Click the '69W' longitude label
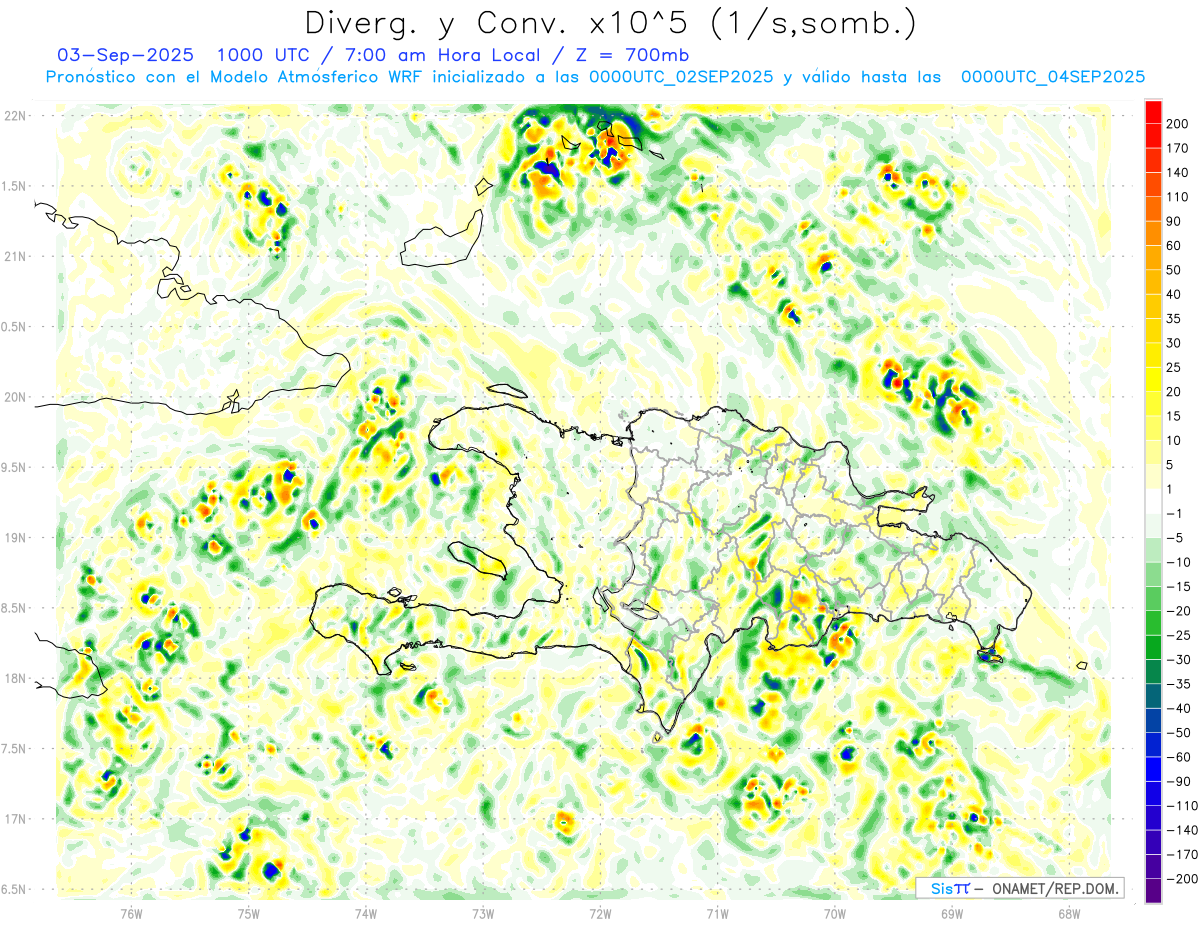Viewport: 1200px width, 927px height. (952, 913)
